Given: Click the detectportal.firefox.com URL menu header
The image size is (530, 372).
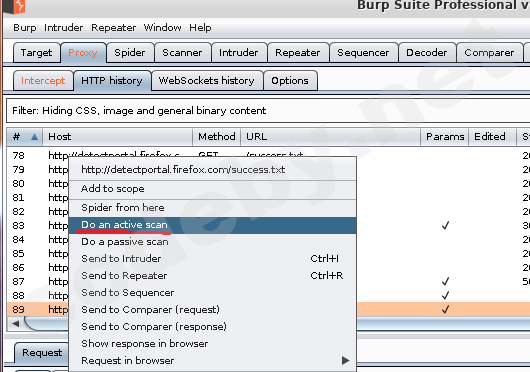Looking at the screenshot, I should [213, 169].
